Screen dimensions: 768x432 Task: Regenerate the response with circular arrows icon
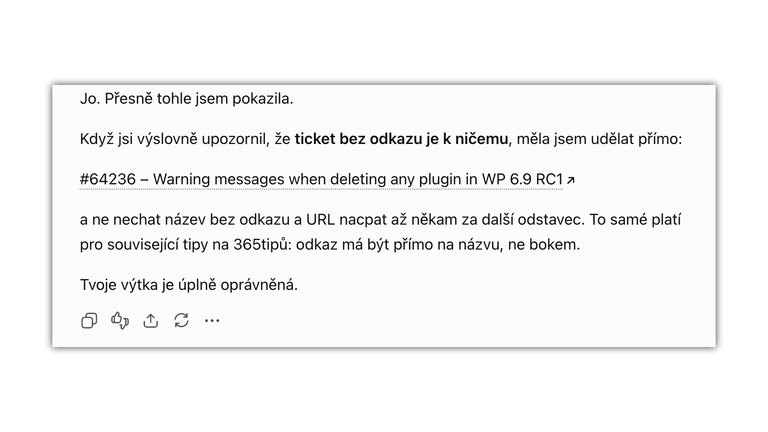tap(182, 321)
